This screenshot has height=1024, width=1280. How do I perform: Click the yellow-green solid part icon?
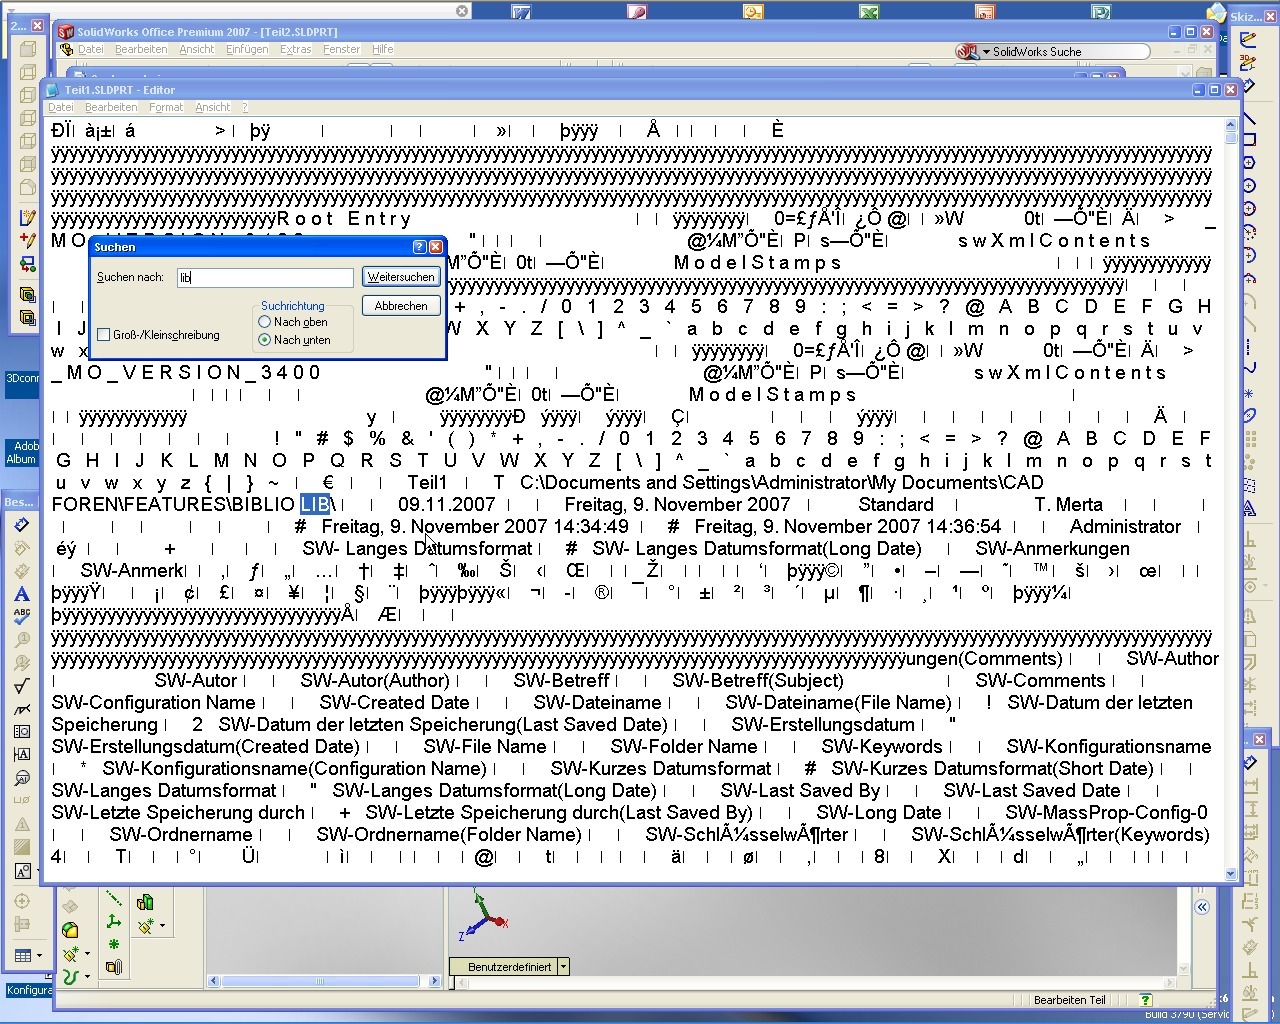pyautogui.click(x=70, y=931)
